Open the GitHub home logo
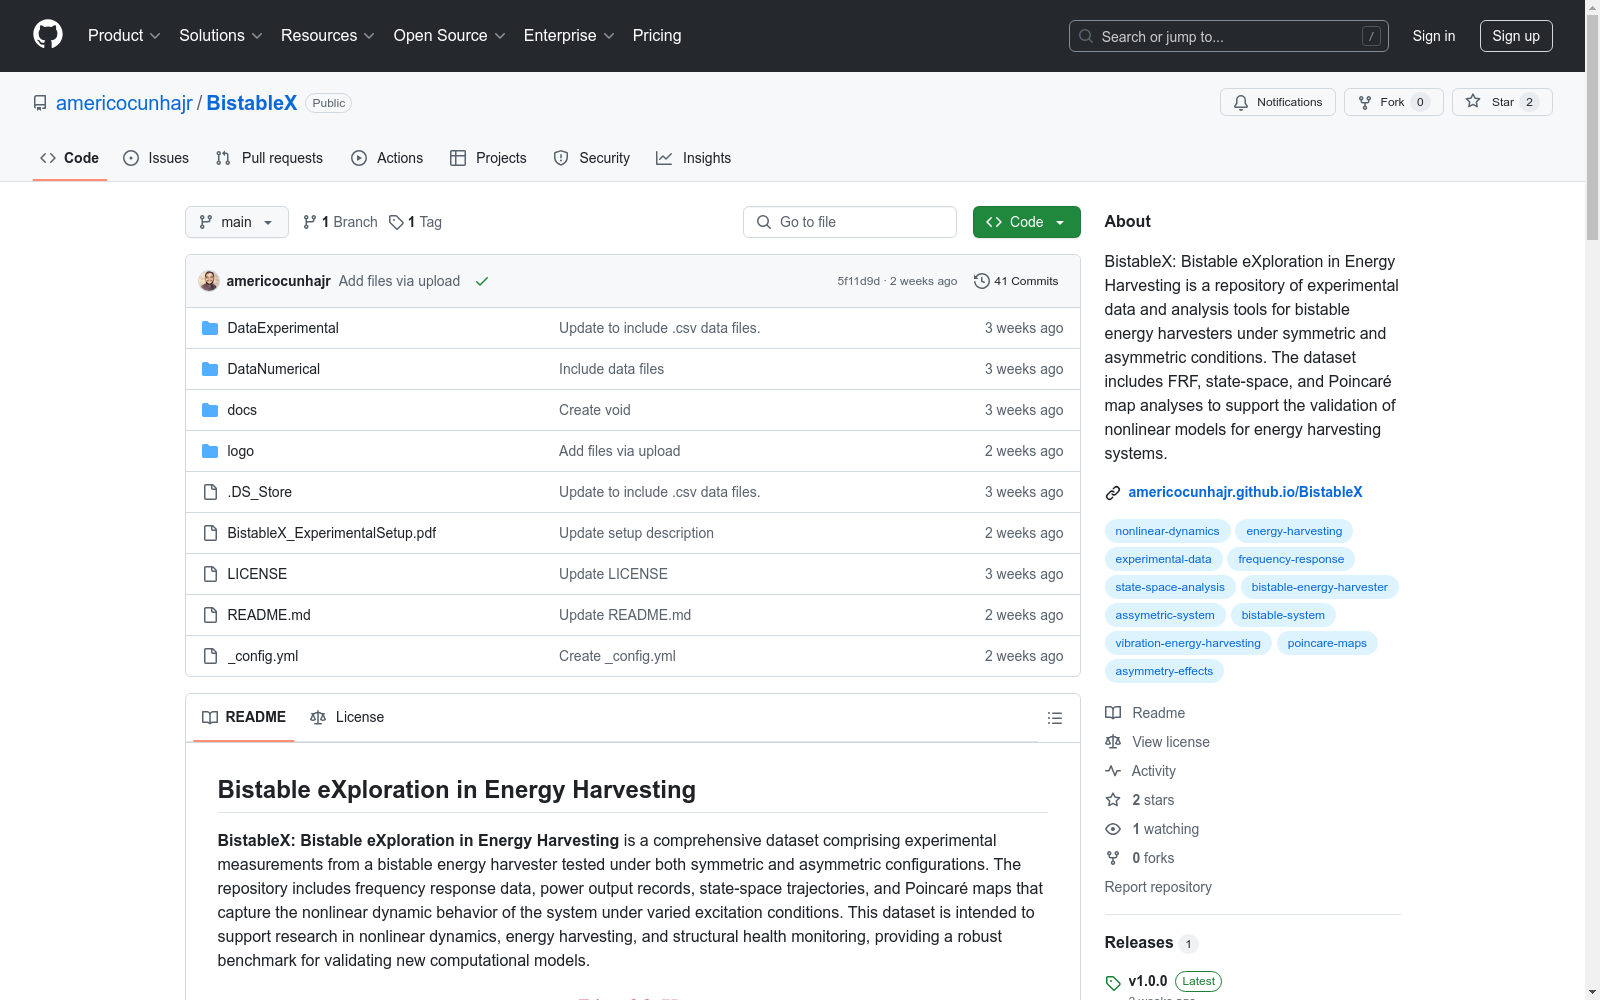1600x1000 pixels. [48, 35]
